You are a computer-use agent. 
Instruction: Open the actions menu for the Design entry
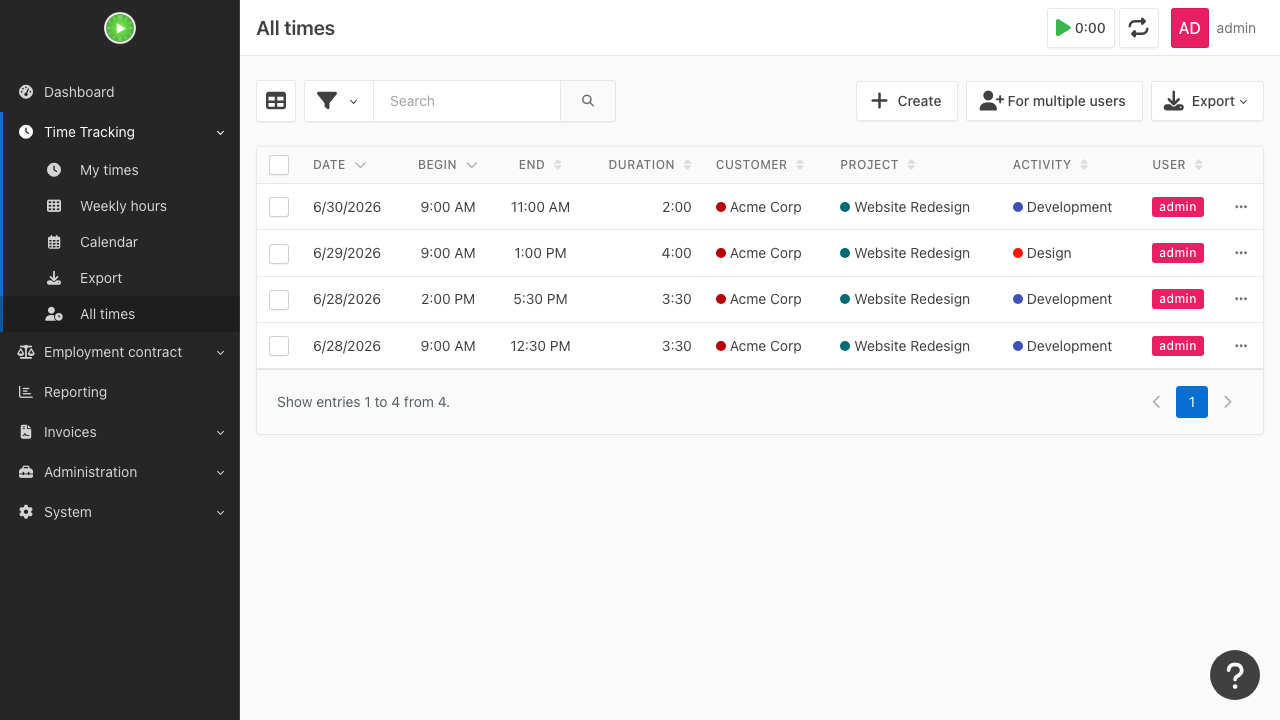point(1241,253)
